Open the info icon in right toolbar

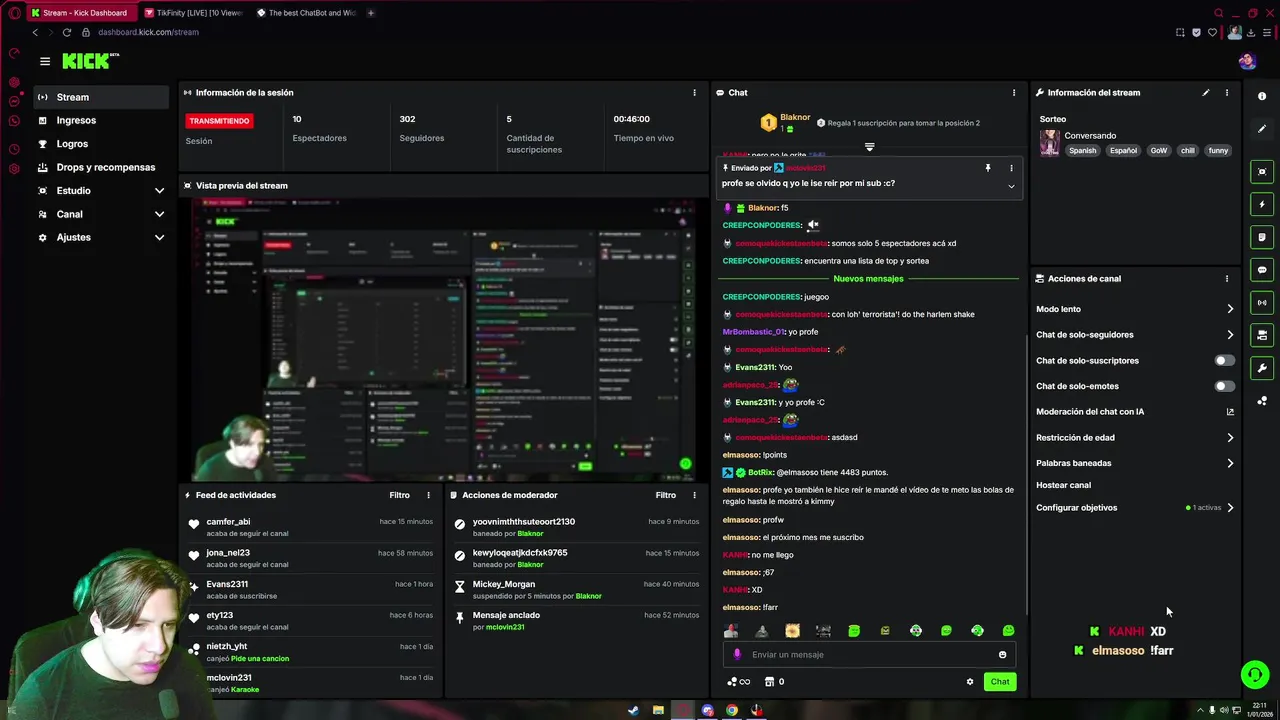click(1262, 96)
